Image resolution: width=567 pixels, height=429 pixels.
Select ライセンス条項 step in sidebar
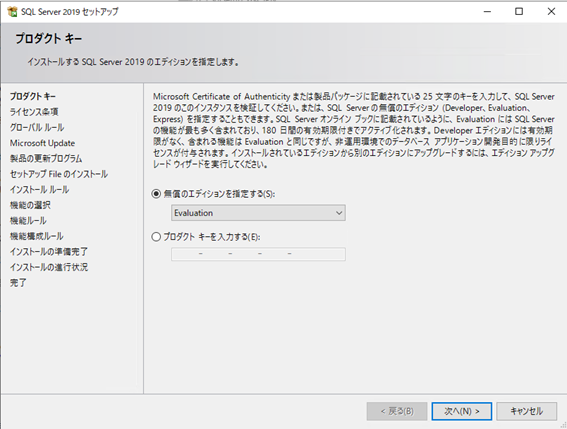(34, 112)
